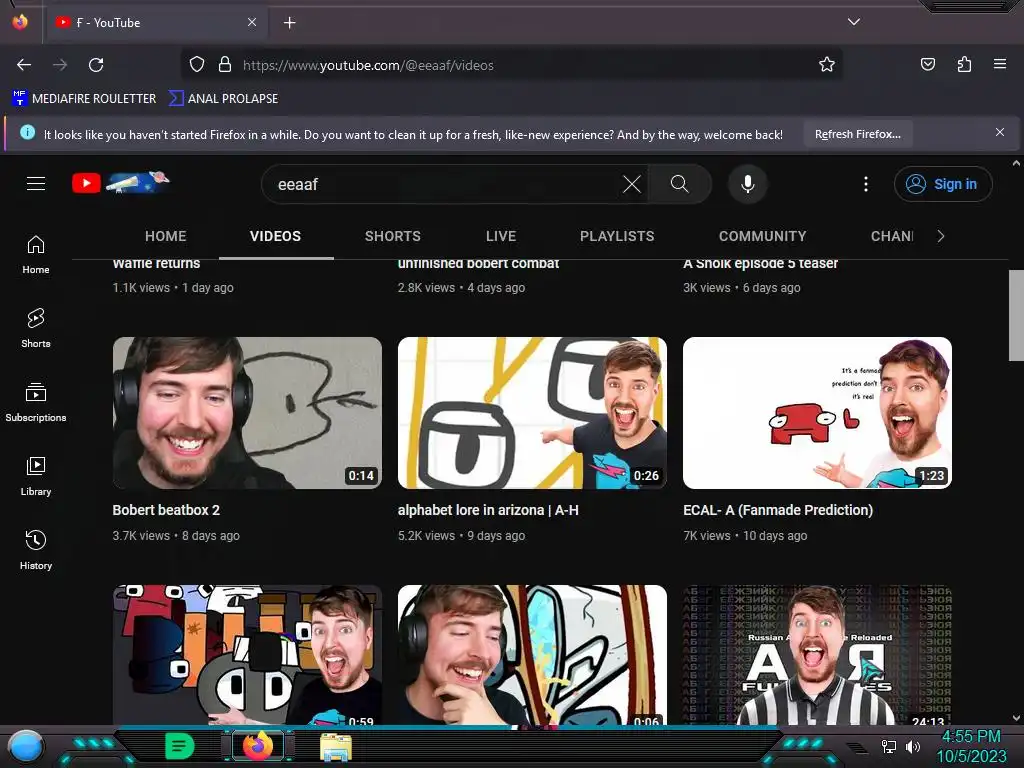The image size is (1024, 768).
Task: Click the unfinished bobert combat title
Action: coord(478,264)
